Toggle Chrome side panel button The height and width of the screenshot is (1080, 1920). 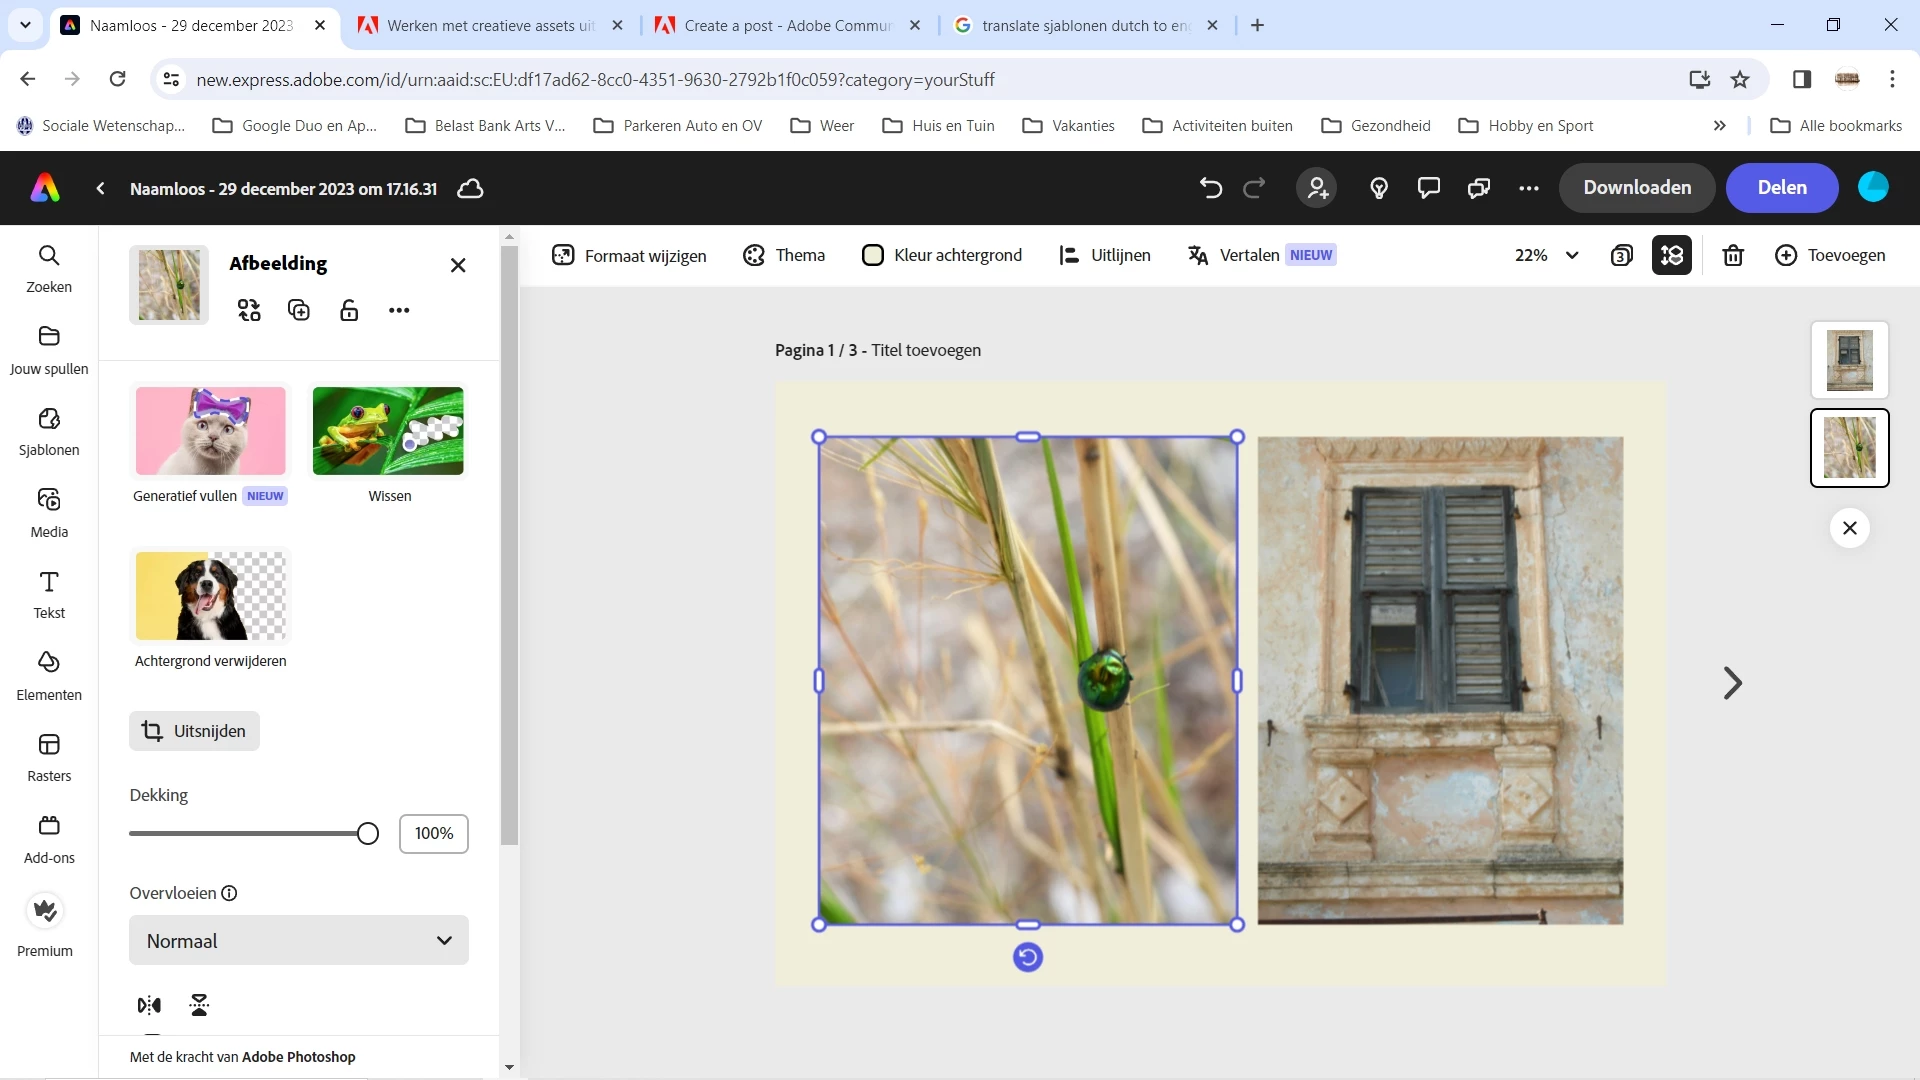coord(1801,79)
